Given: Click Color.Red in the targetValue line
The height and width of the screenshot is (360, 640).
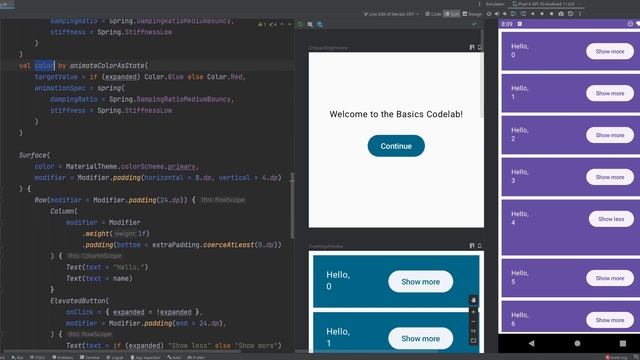Looking at the screenshot, I should pos(225,77).
